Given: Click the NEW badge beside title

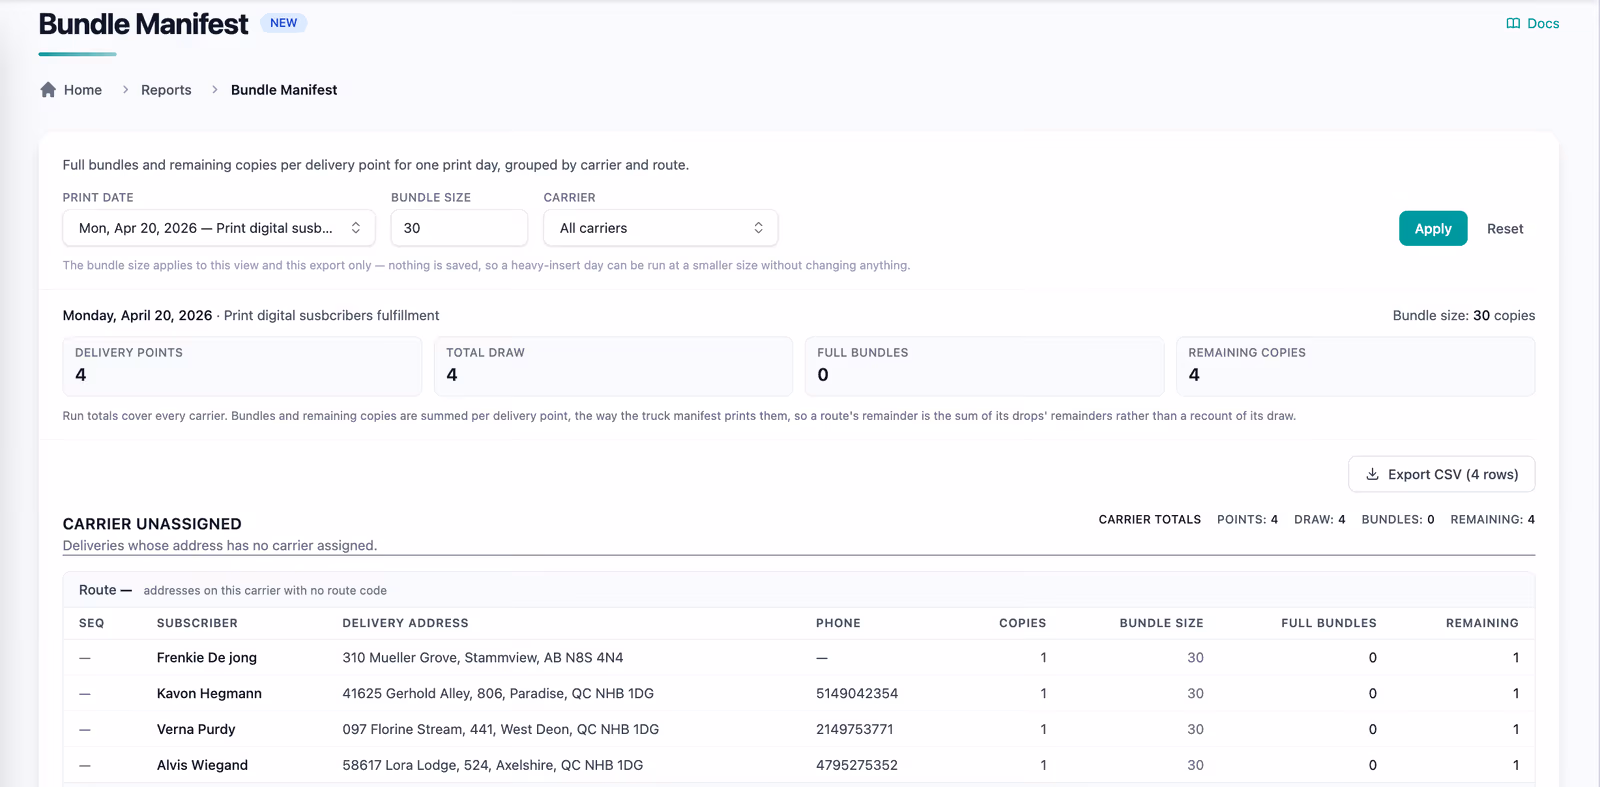Looking at the screenshot, I should pos(284,23).
